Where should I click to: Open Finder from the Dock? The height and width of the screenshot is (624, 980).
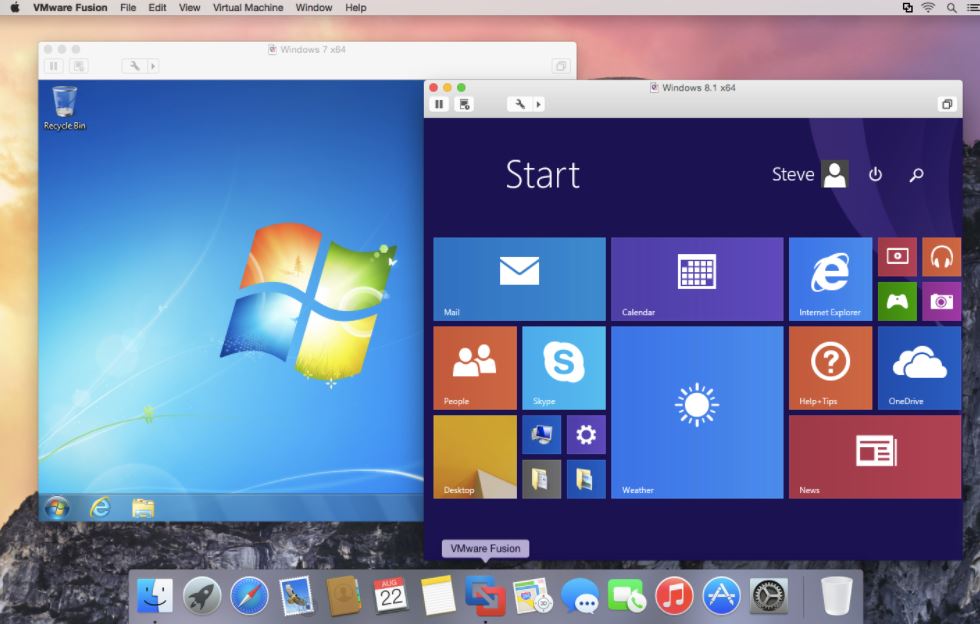tap(154, 595)
